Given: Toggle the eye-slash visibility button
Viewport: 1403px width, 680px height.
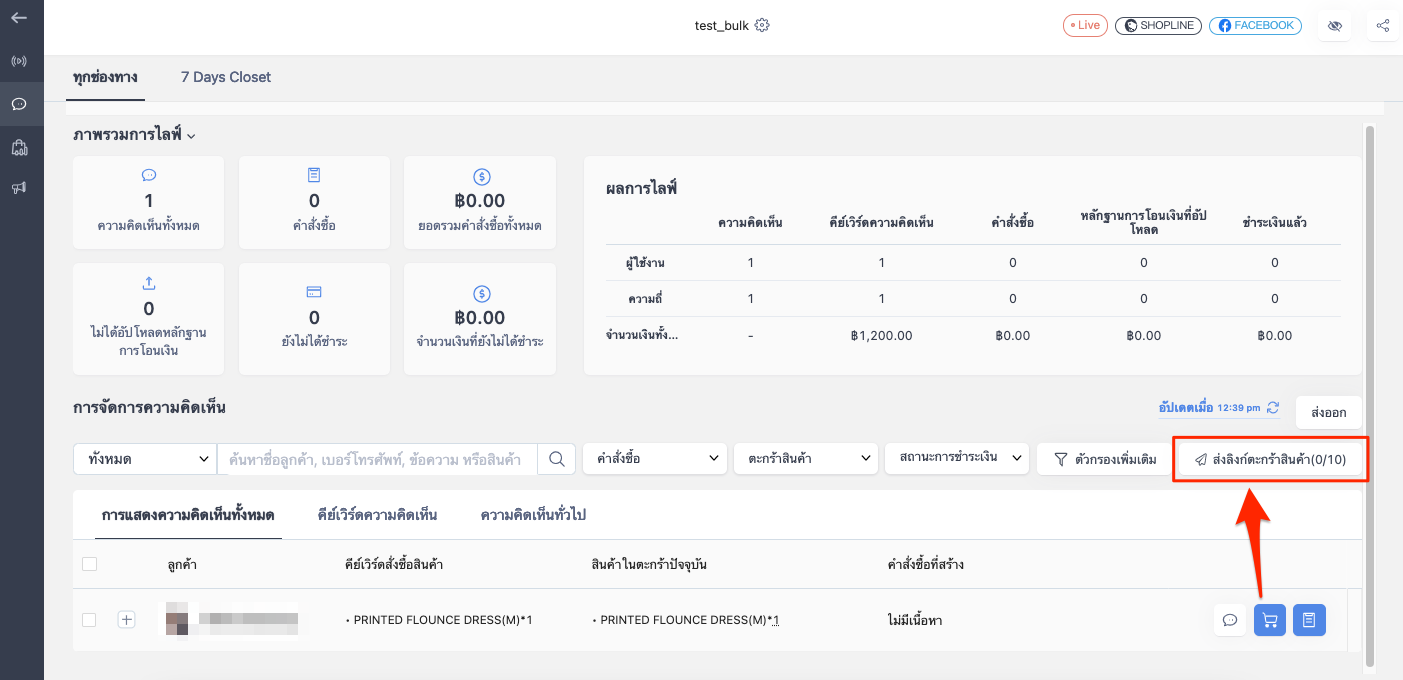Looking at the screenshot, I should pyautogui.click(x=1334, y=26).
